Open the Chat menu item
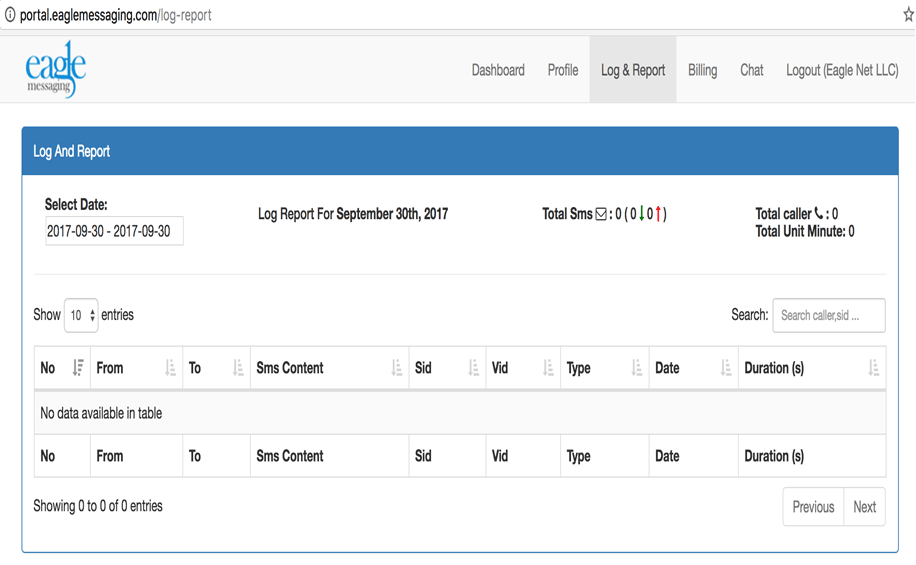916x565 pixels. tap(752, 70)
